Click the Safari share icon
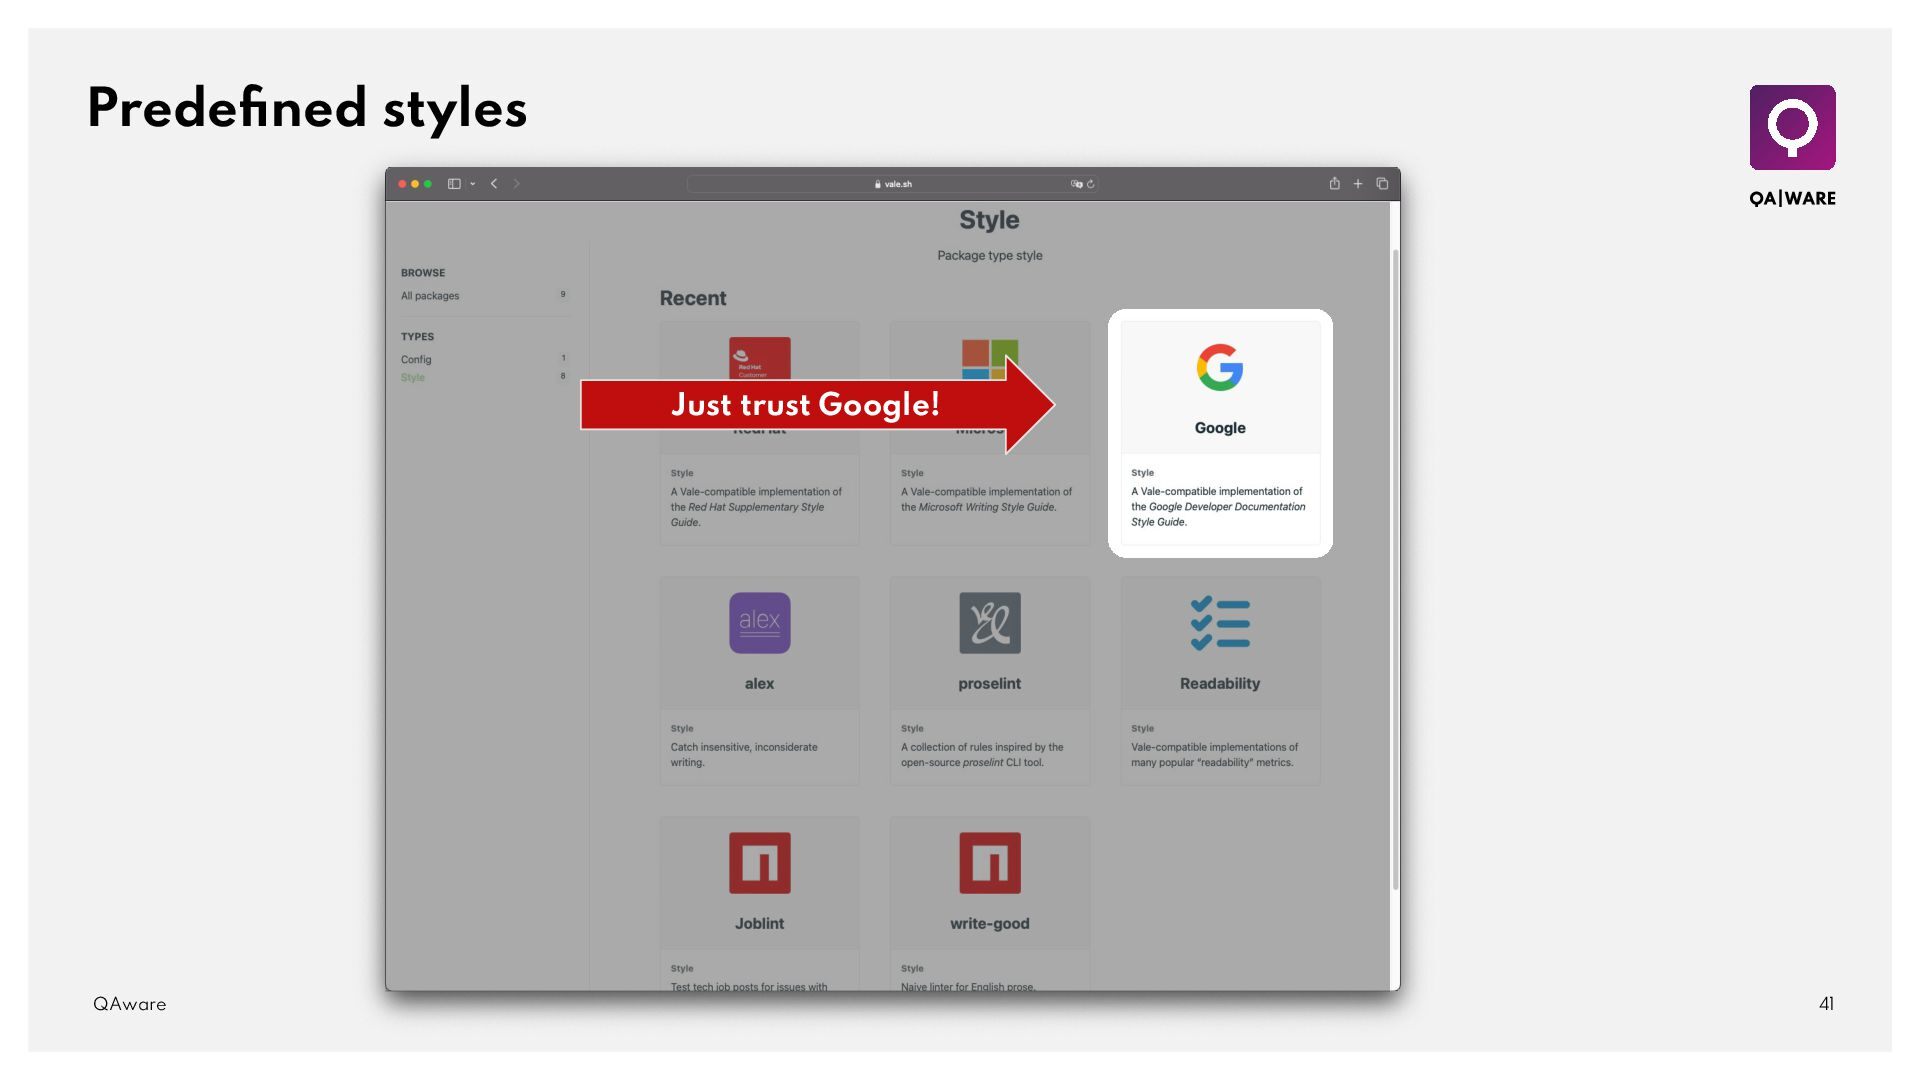 [x=1334, y=184]
